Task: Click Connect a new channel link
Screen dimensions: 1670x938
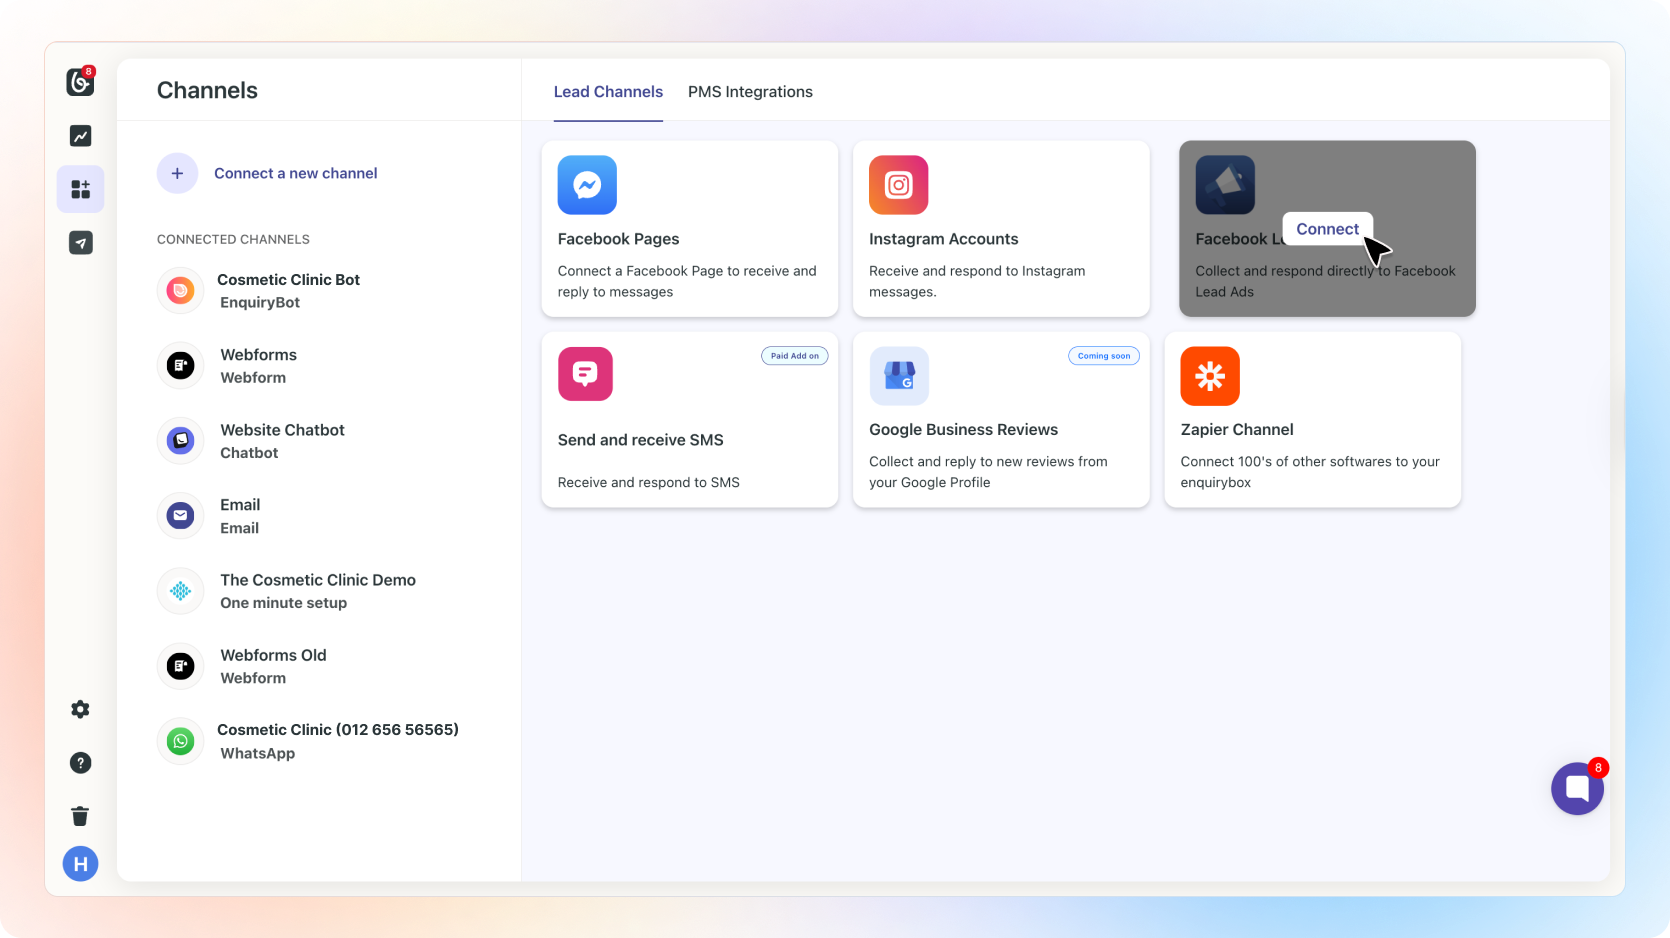Action: [x=296, y=173]
